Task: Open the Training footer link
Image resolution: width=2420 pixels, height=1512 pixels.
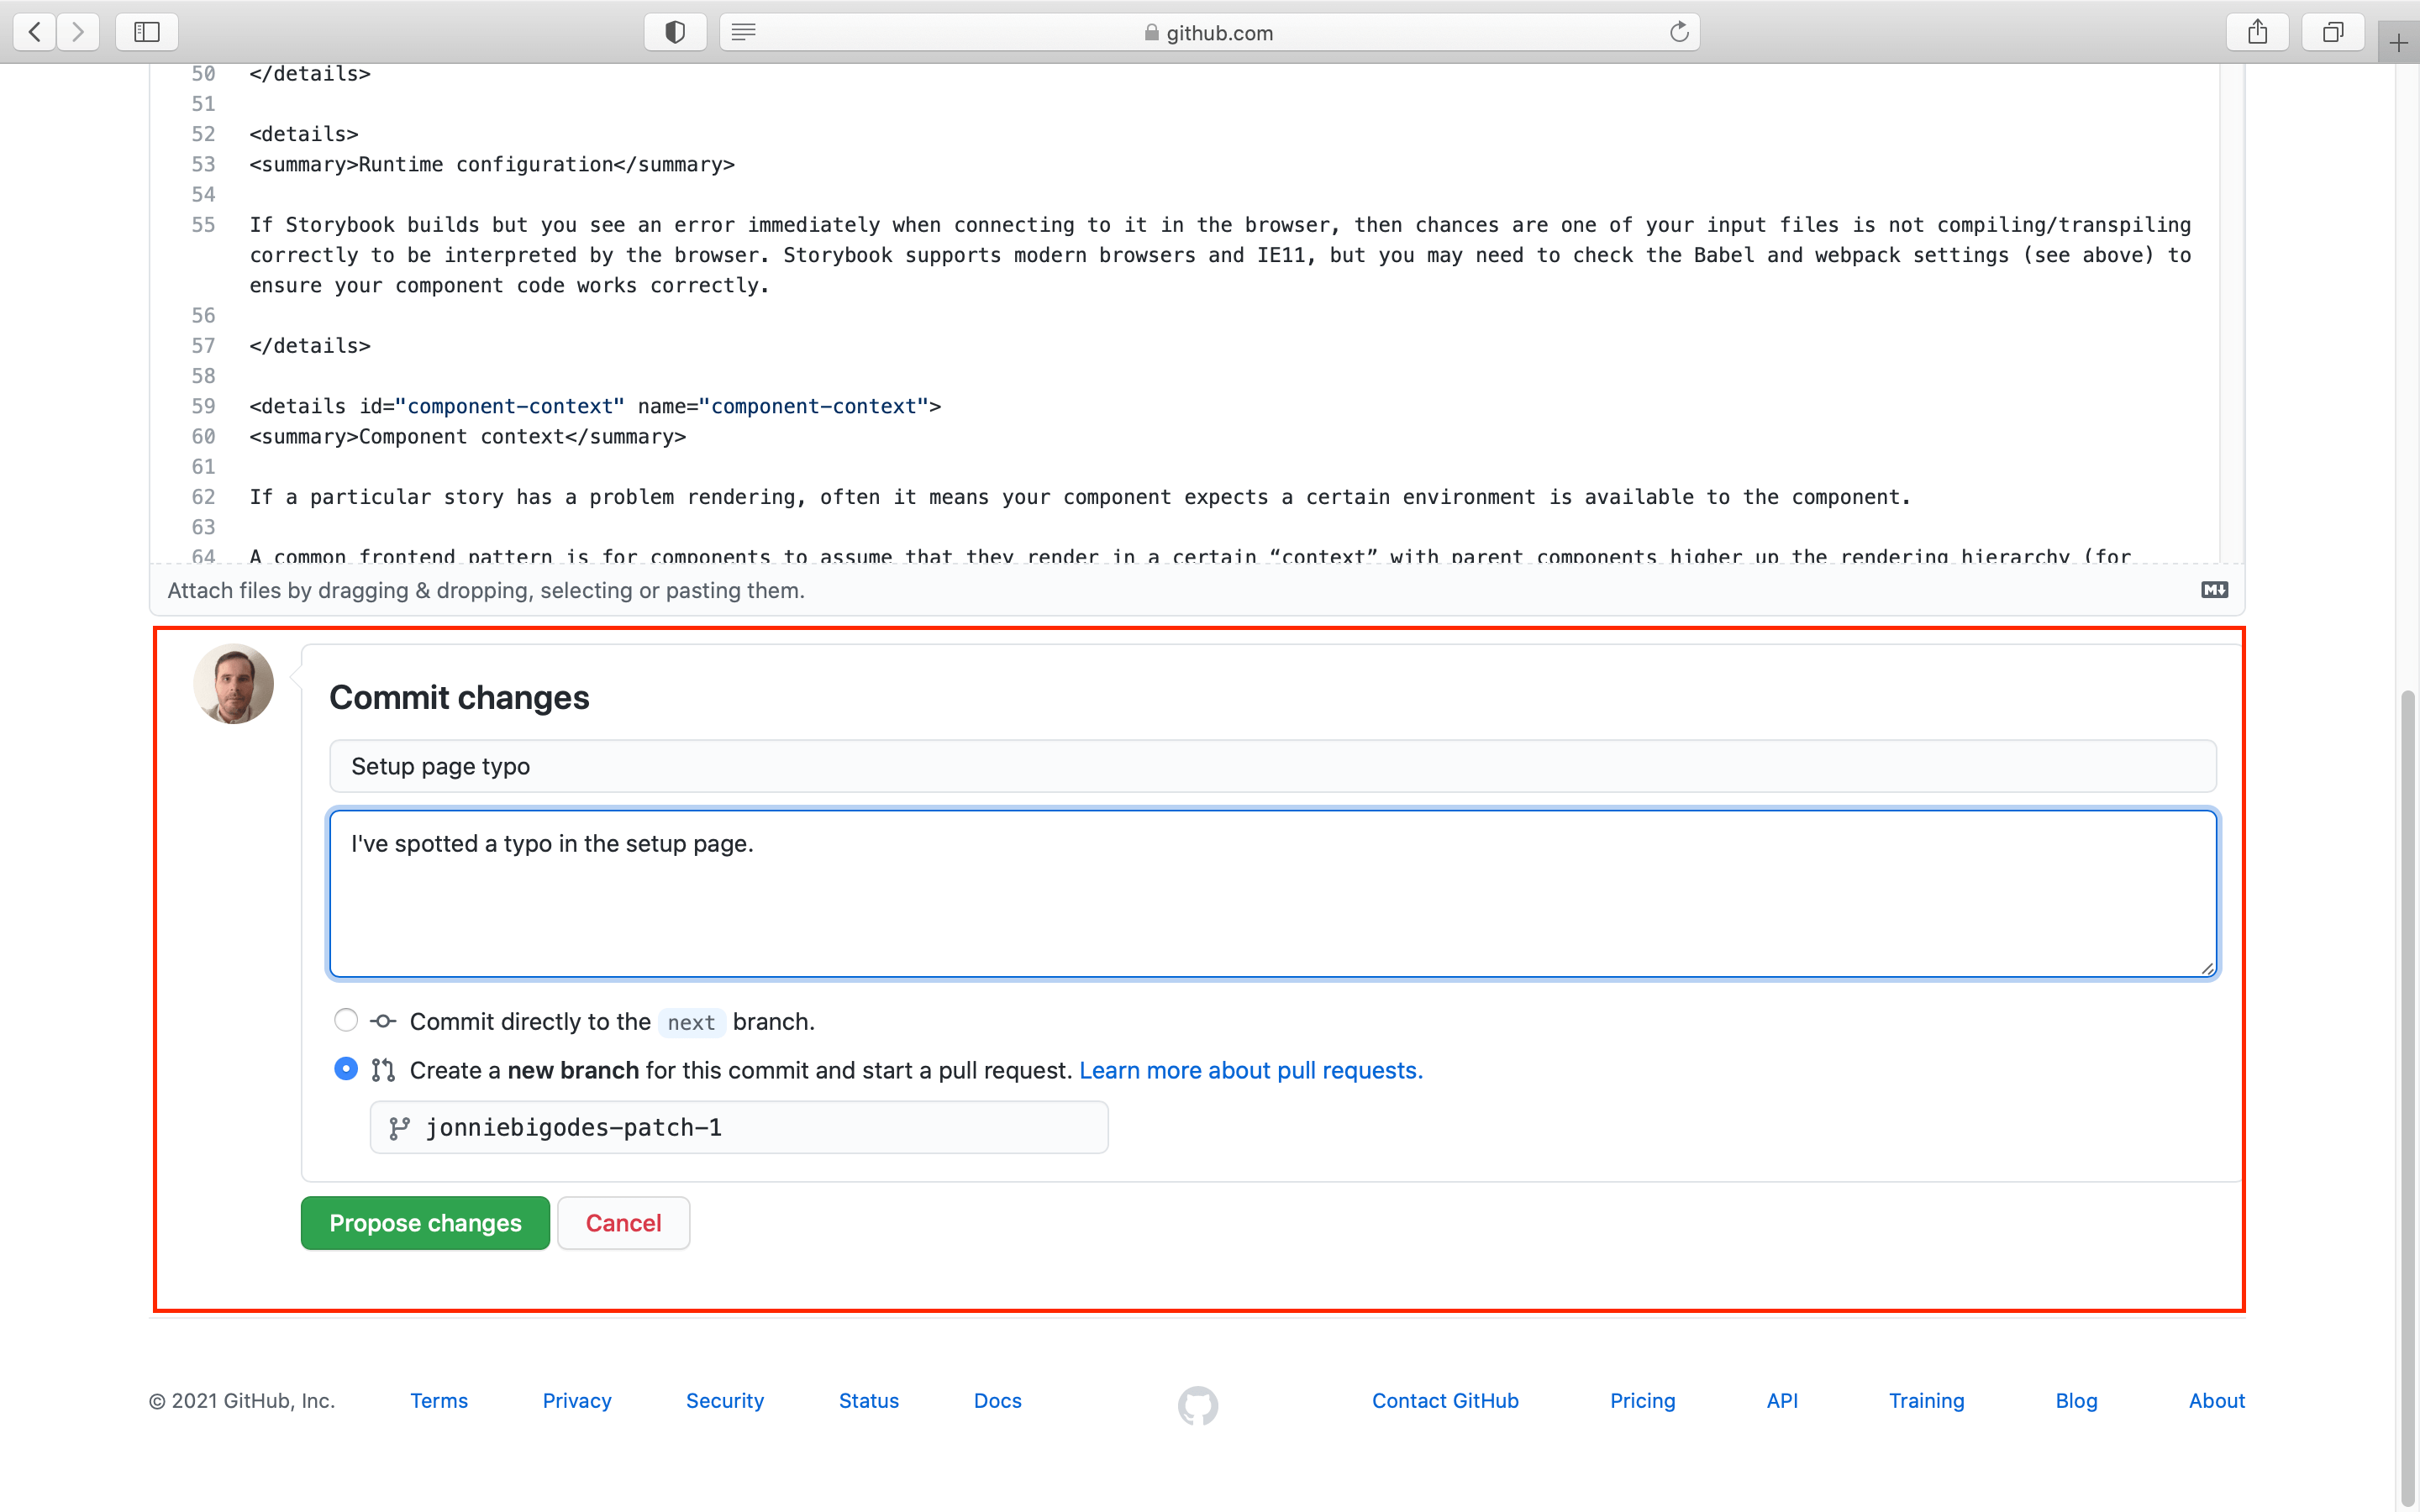Action: [1926, 1400]
